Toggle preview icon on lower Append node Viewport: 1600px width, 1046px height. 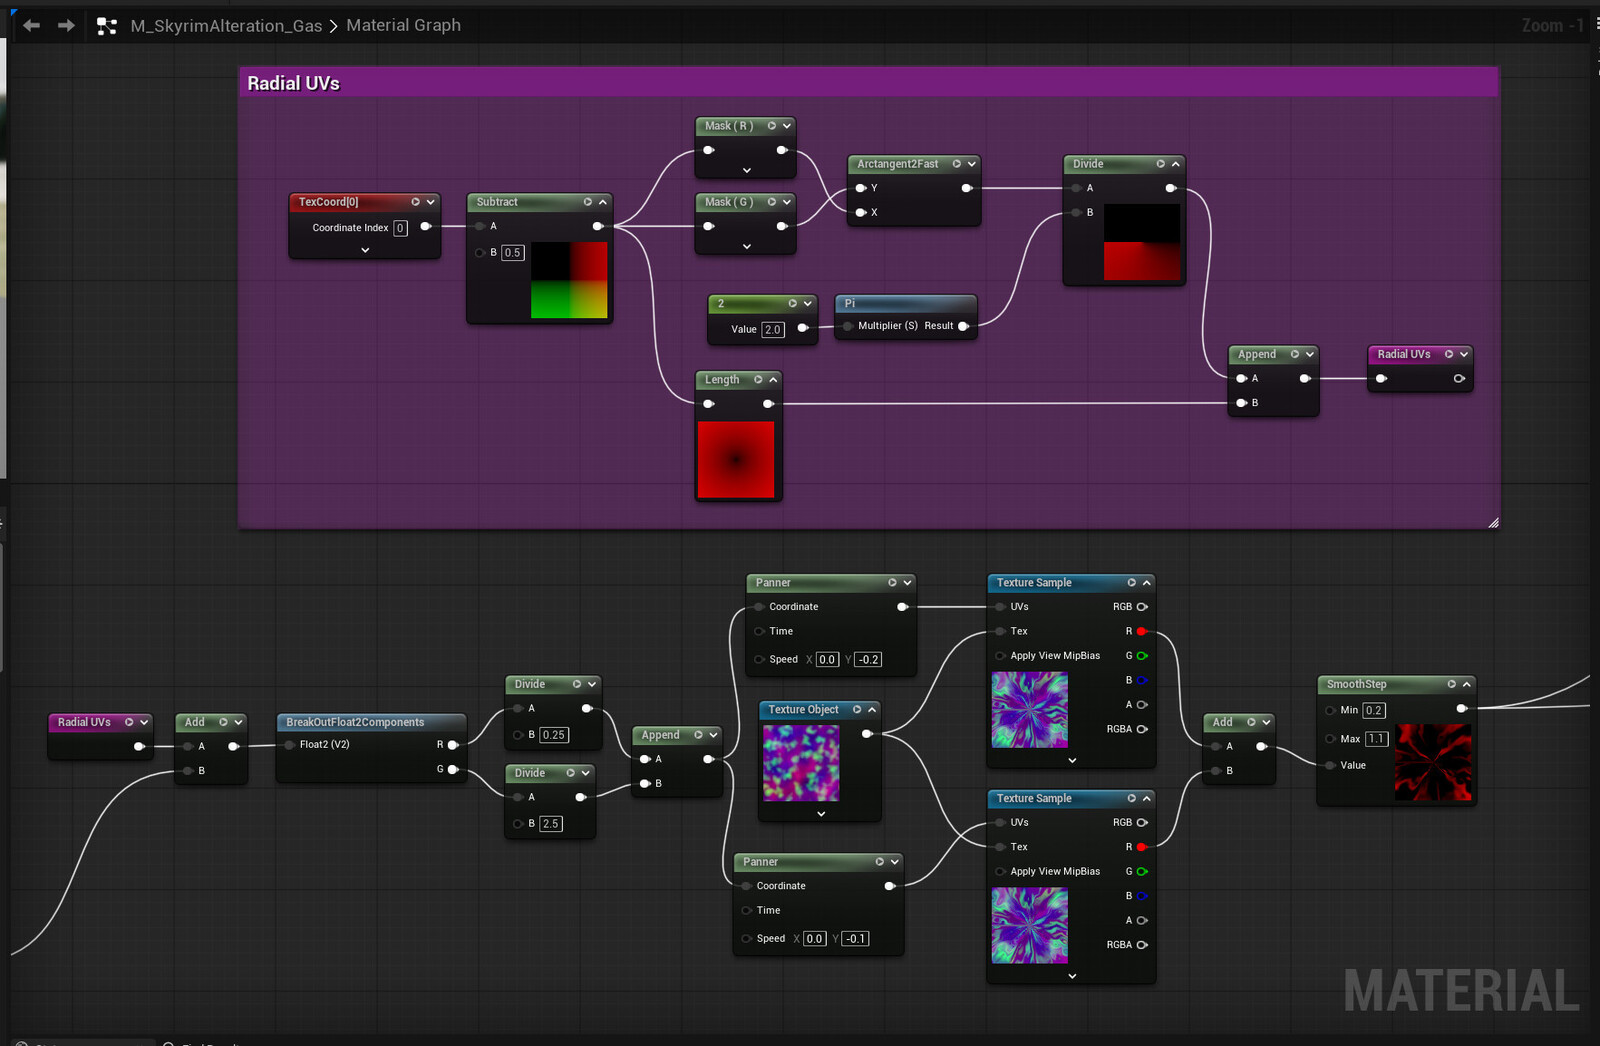pyautogui.click(x=698, y=735)
